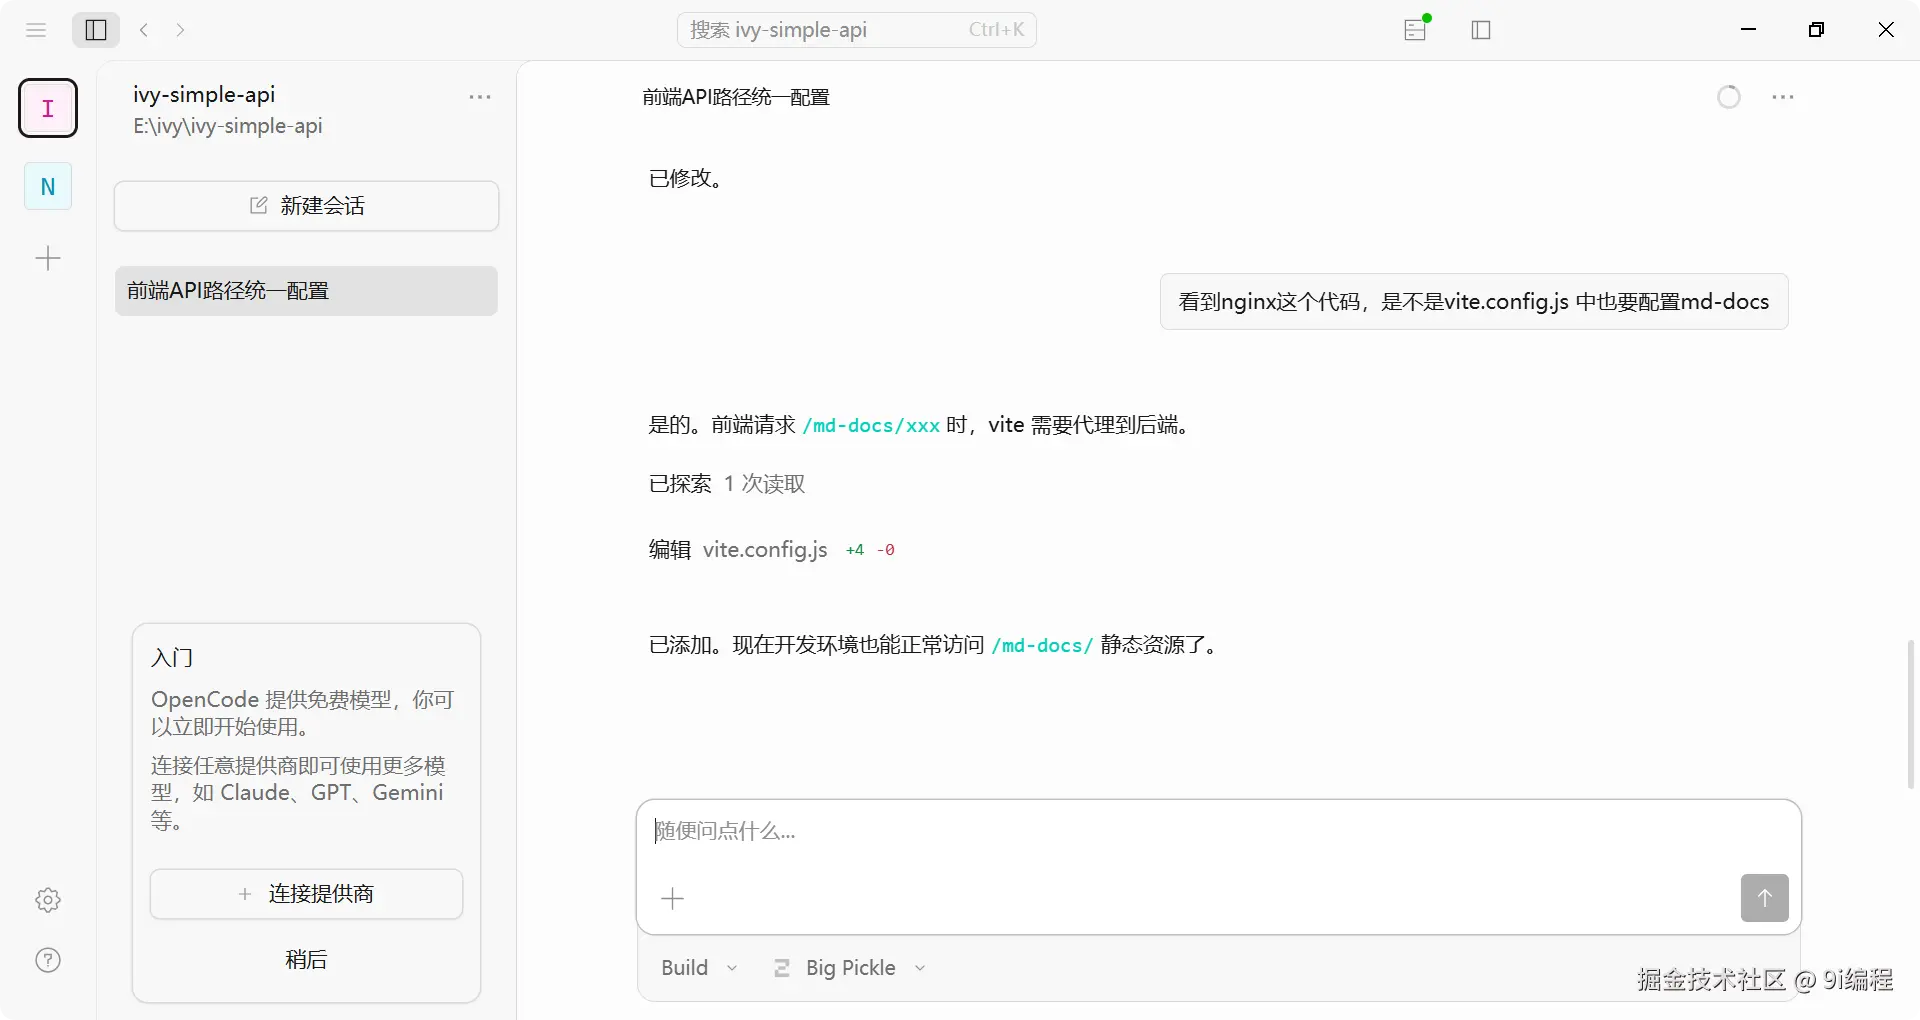Close the application window
This screenshot has width=1920, height=1020.
(x=1886, y=29)
